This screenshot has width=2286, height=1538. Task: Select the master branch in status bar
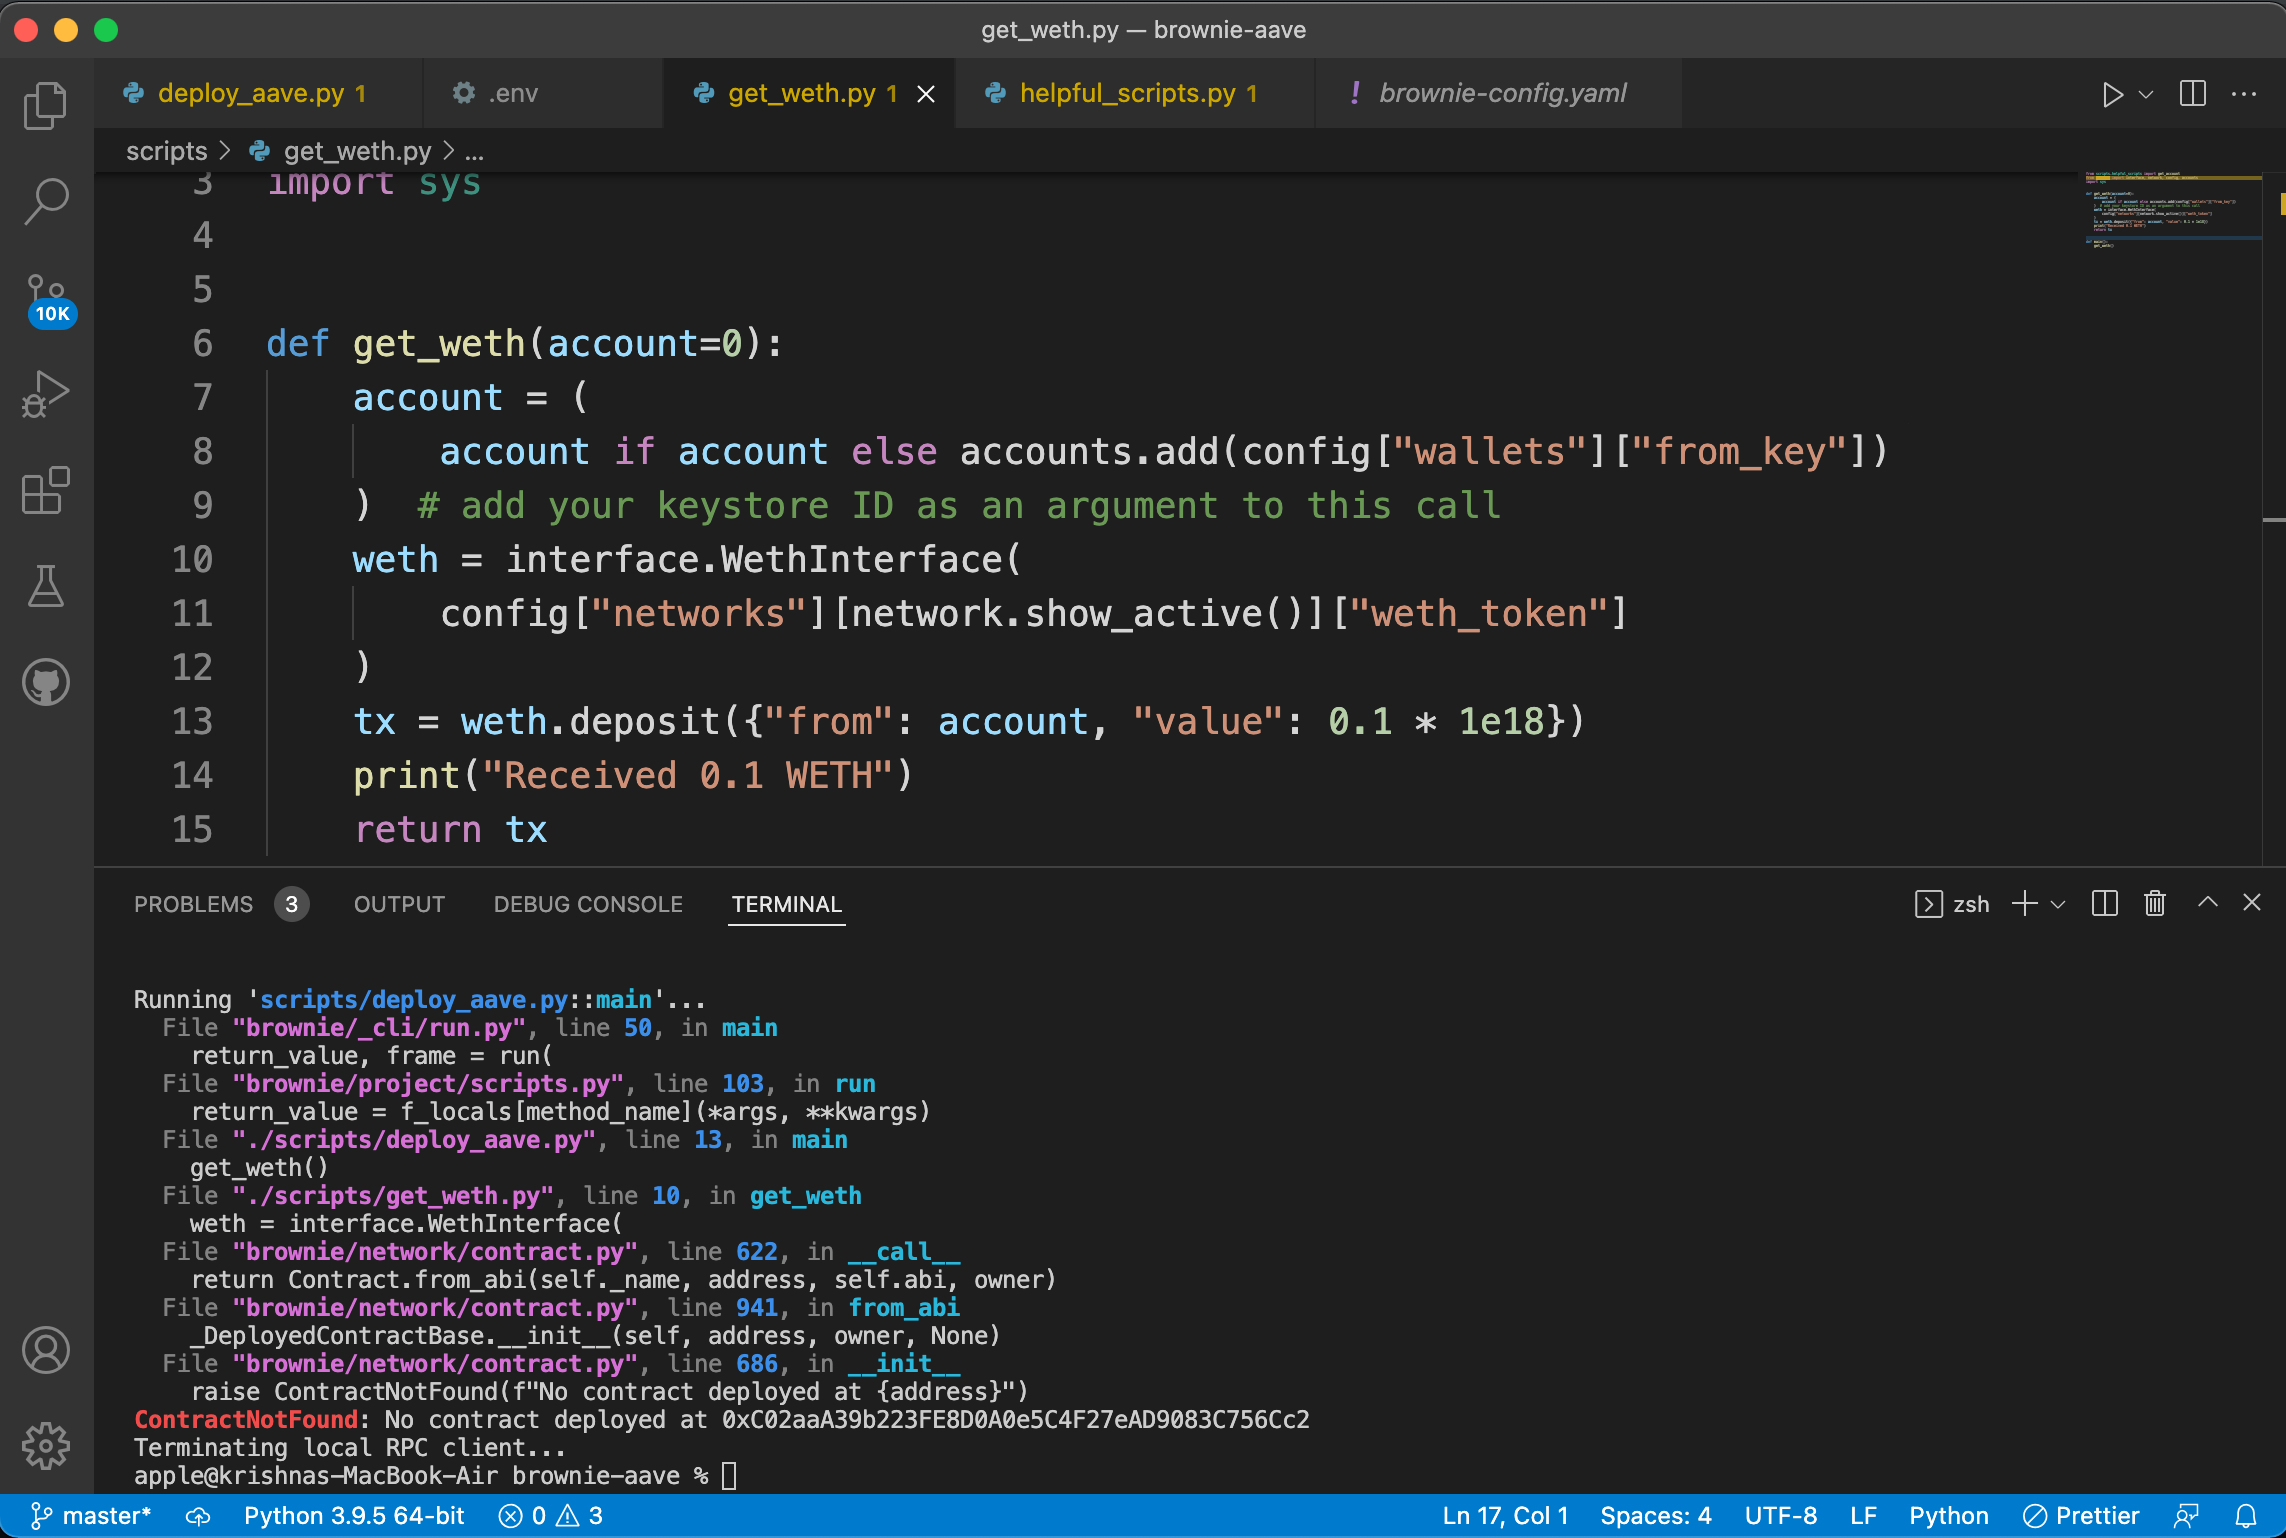tap(92, 1515)
